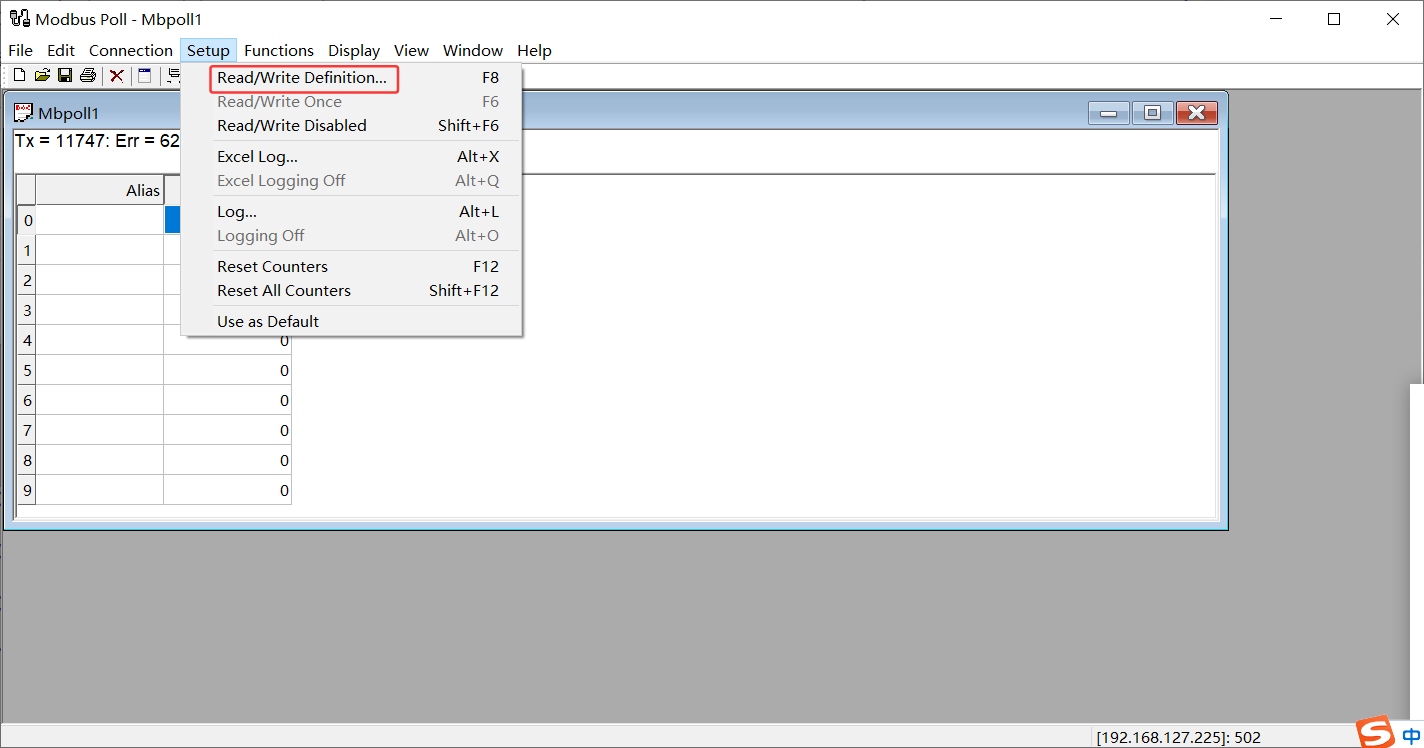
Task: Select Reset All Counters menu entry
Action: [352, 291]
